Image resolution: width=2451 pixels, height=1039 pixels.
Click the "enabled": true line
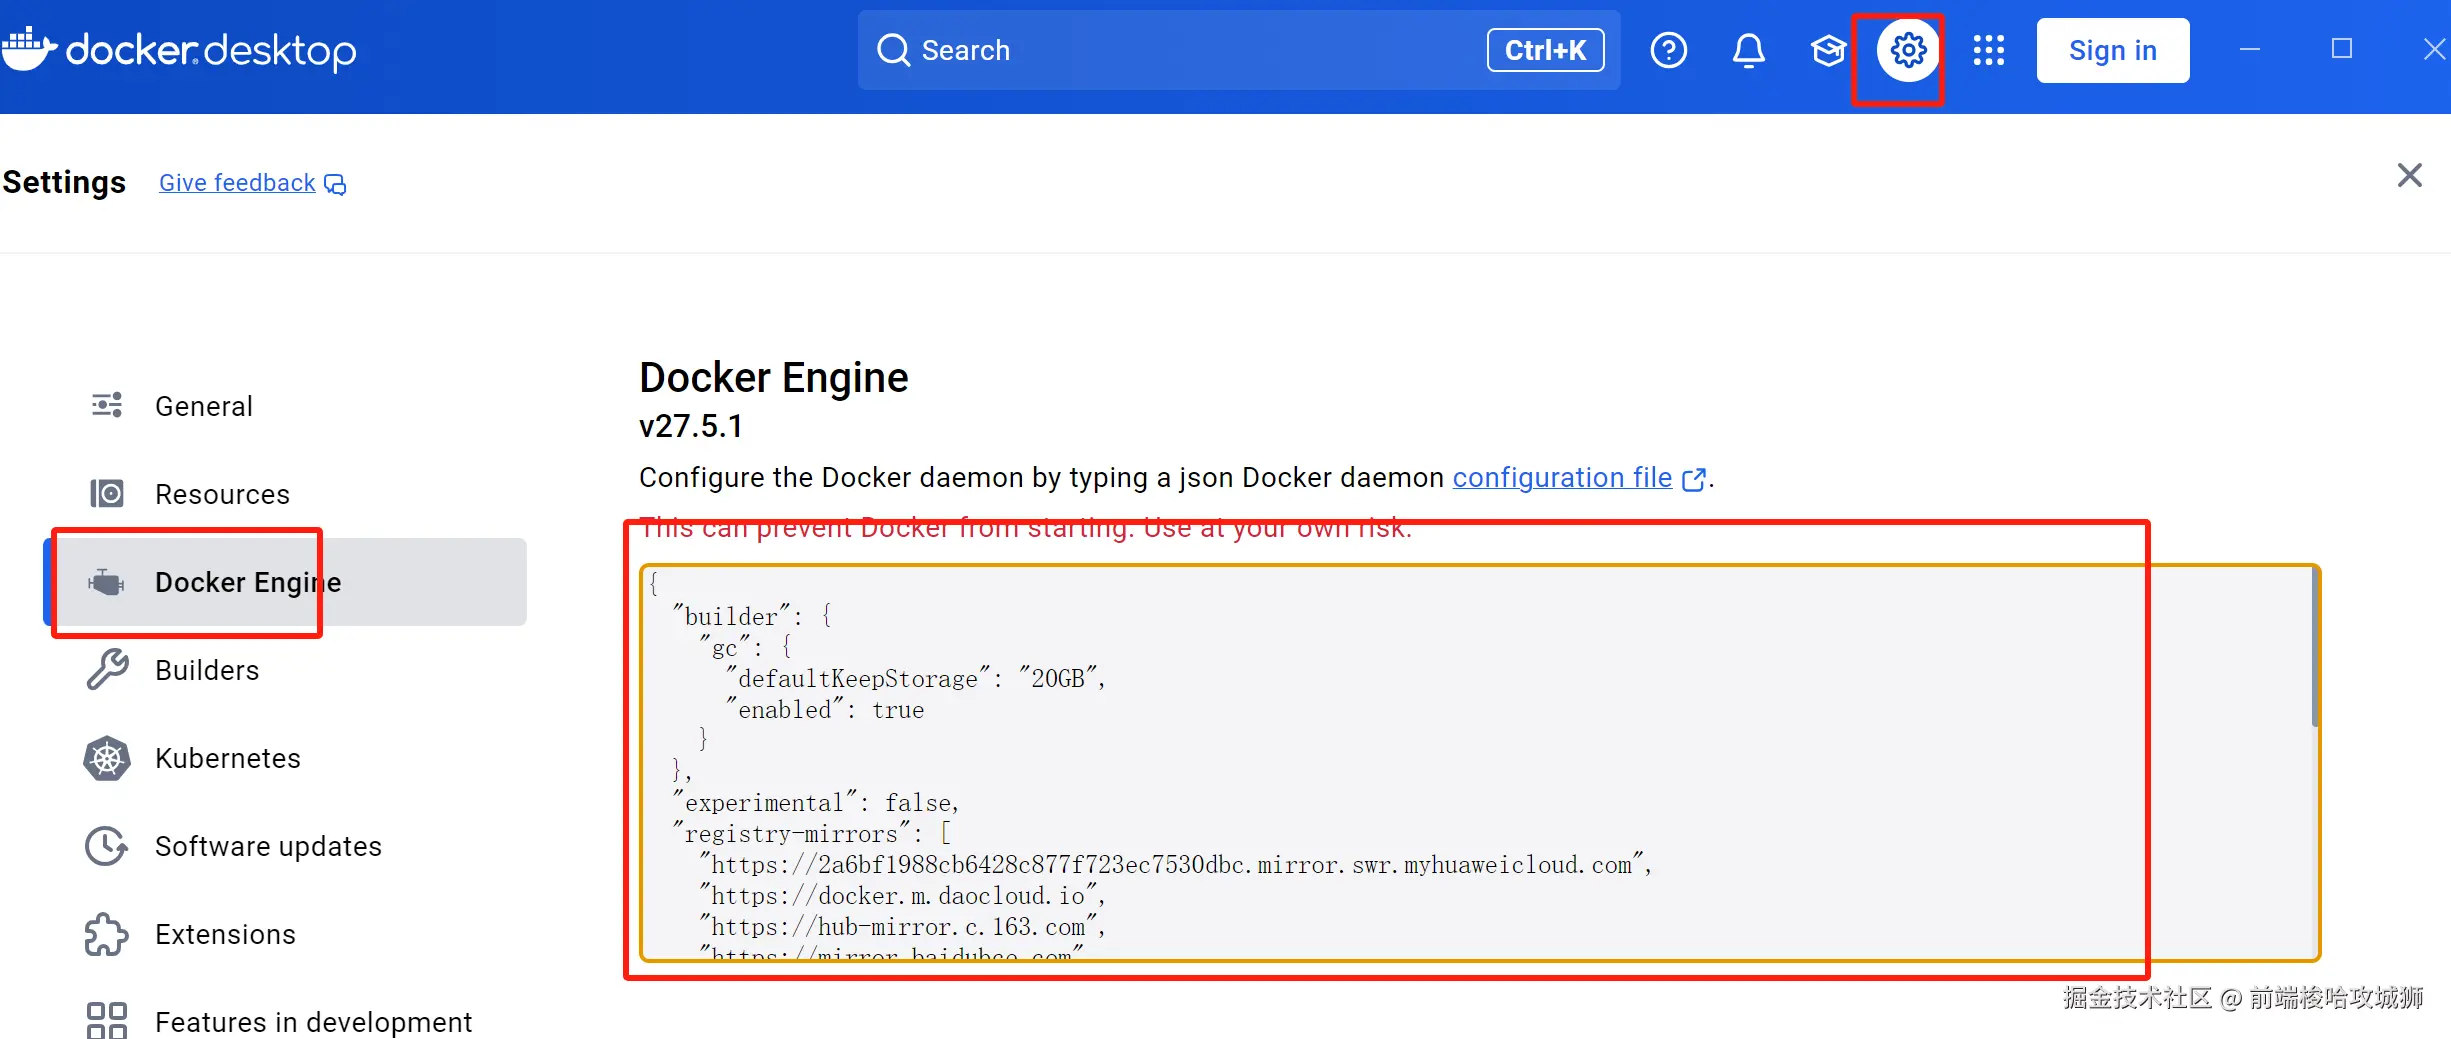coord(825,710)
